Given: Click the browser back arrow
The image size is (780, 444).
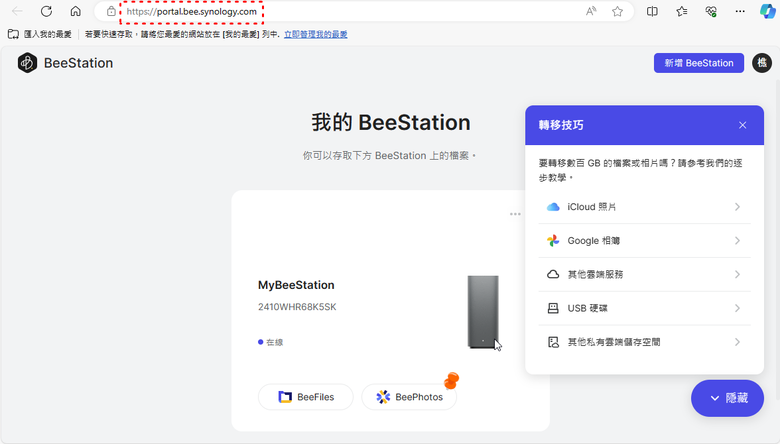Looking at the screenshot, I should tap(17, 11).
